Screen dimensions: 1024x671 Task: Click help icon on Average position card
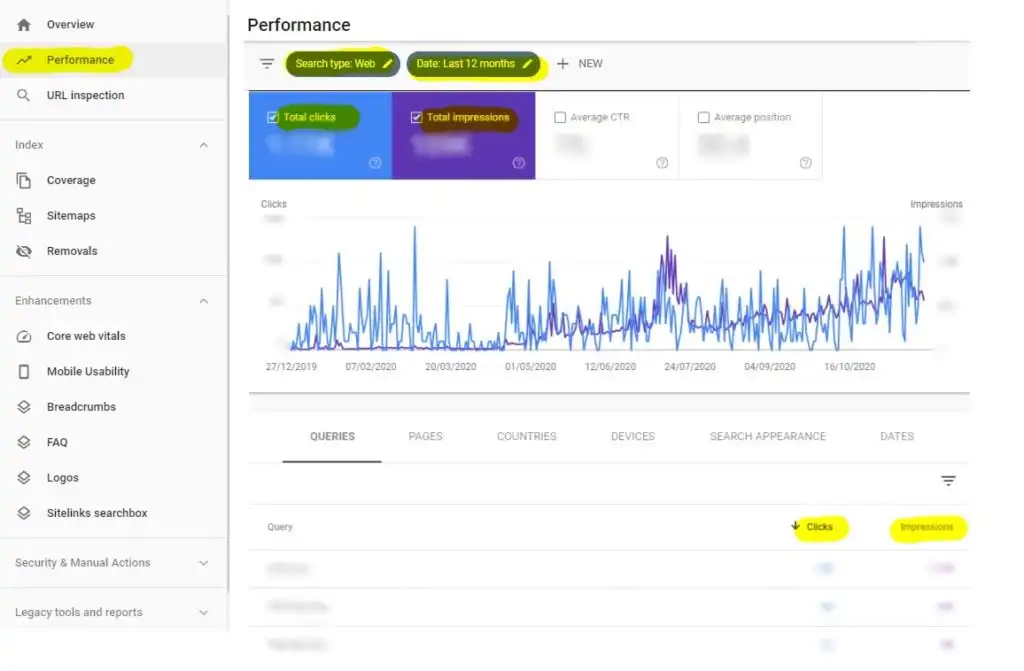tap(805, 163)
